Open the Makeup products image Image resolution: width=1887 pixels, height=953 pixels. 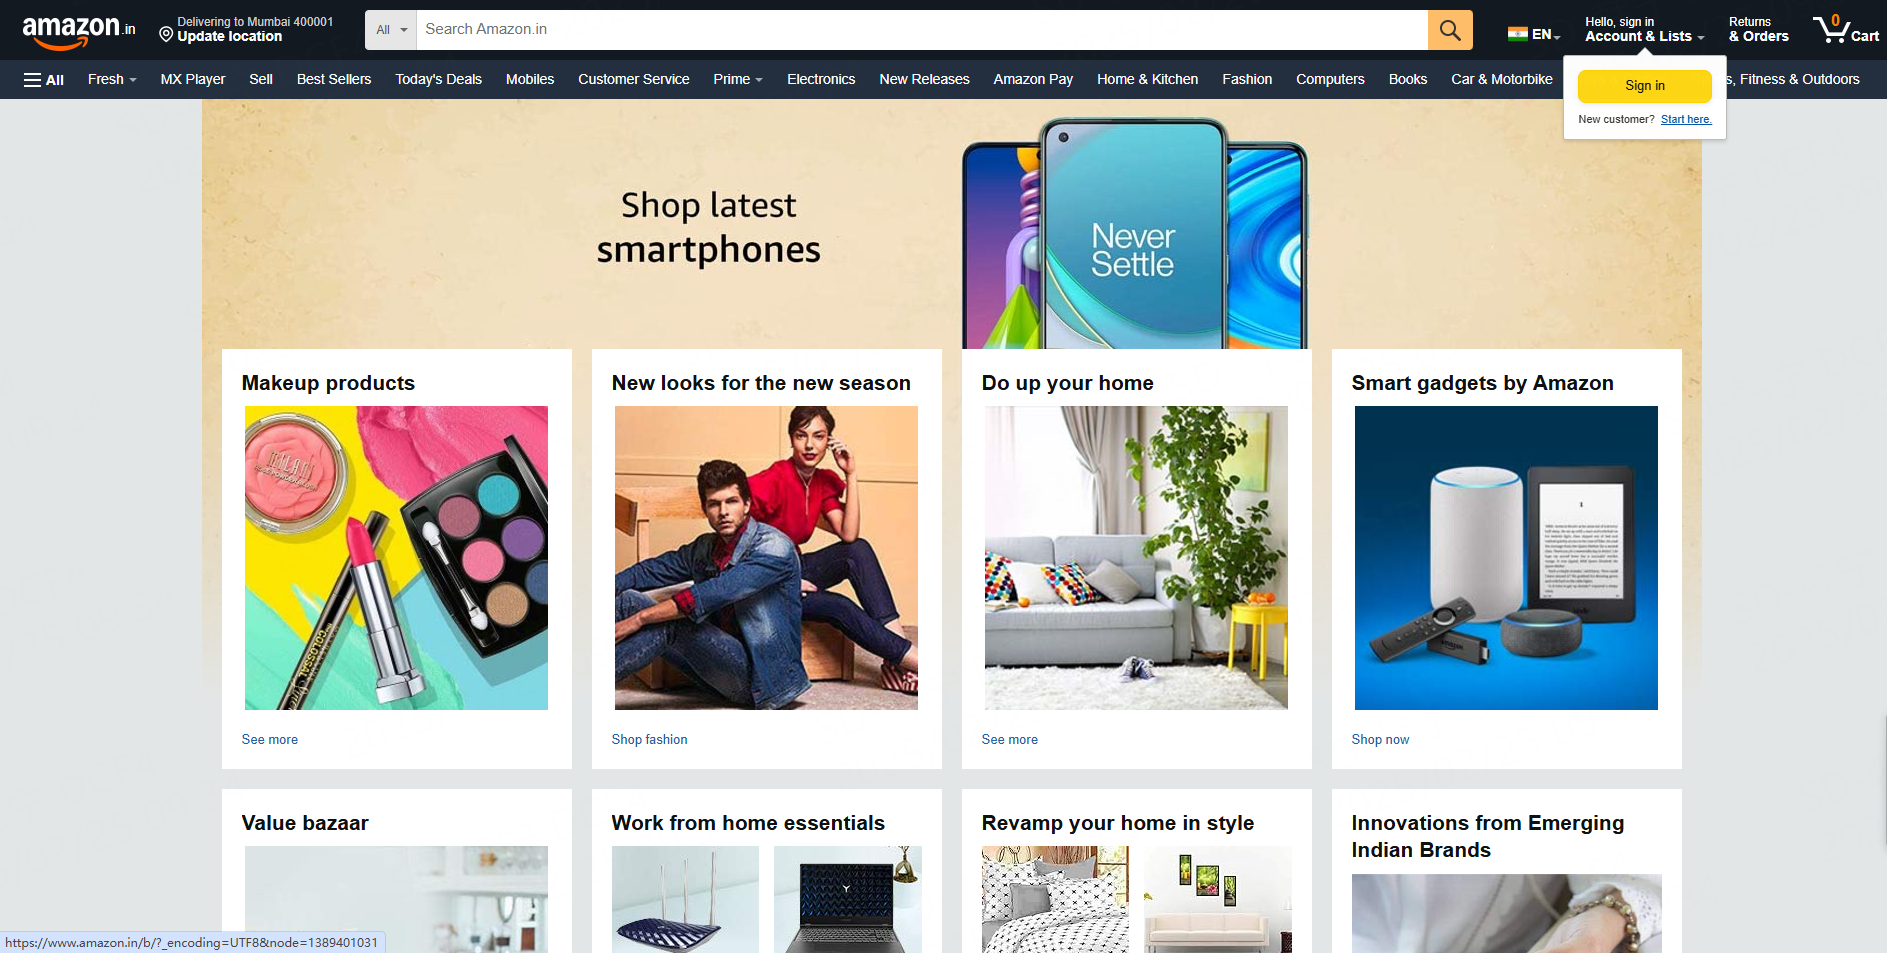coord(396,558)
